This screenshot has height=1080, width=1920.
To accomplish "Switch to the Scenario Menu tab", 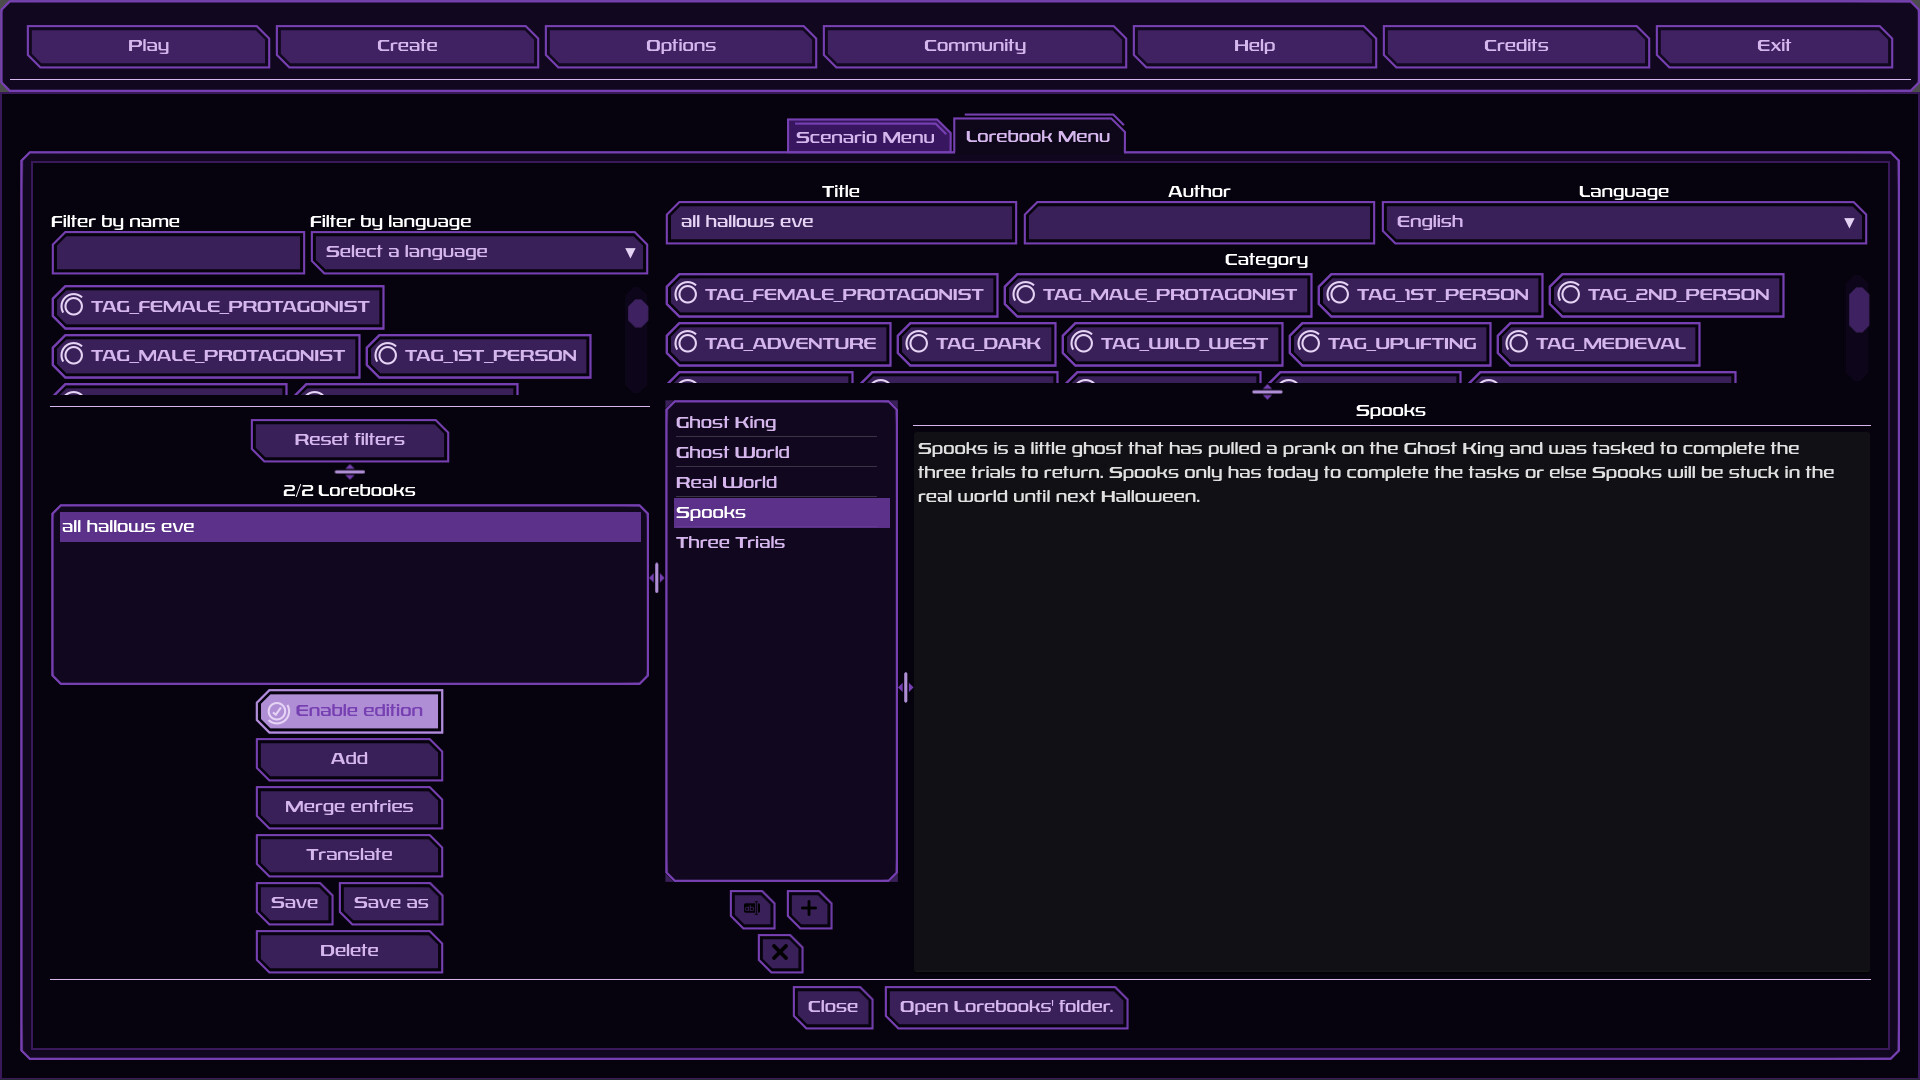I will tap(866, 136).
